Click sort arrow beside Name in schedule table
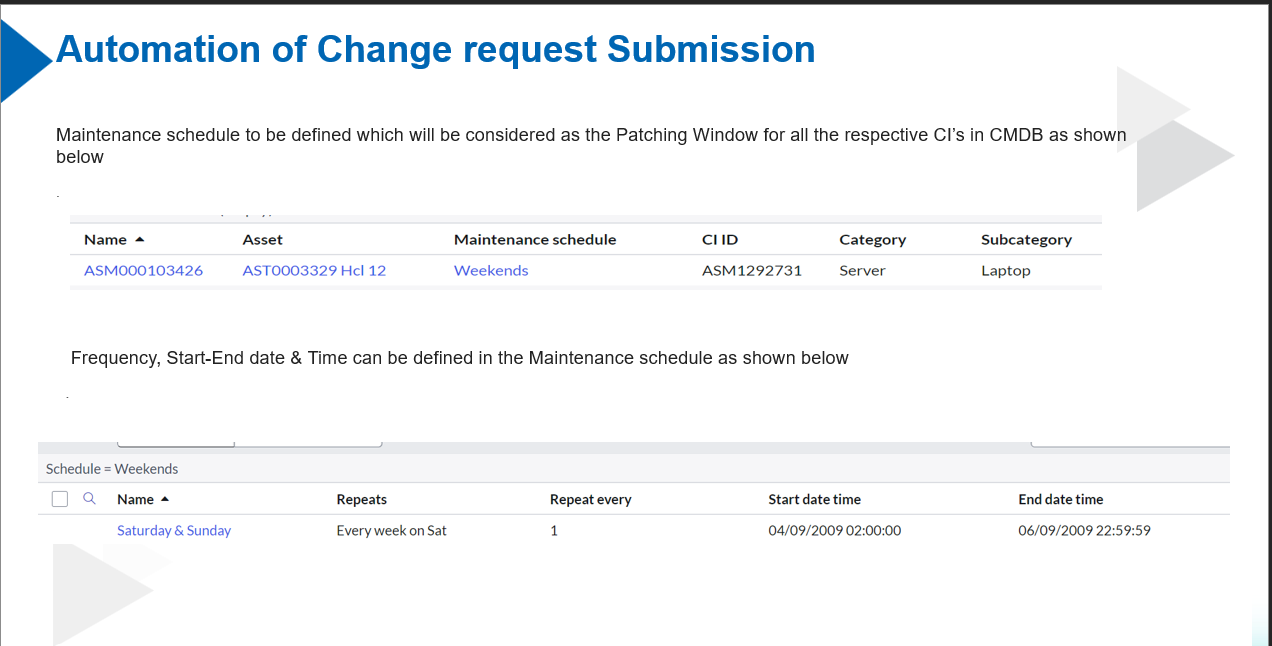 165,499
